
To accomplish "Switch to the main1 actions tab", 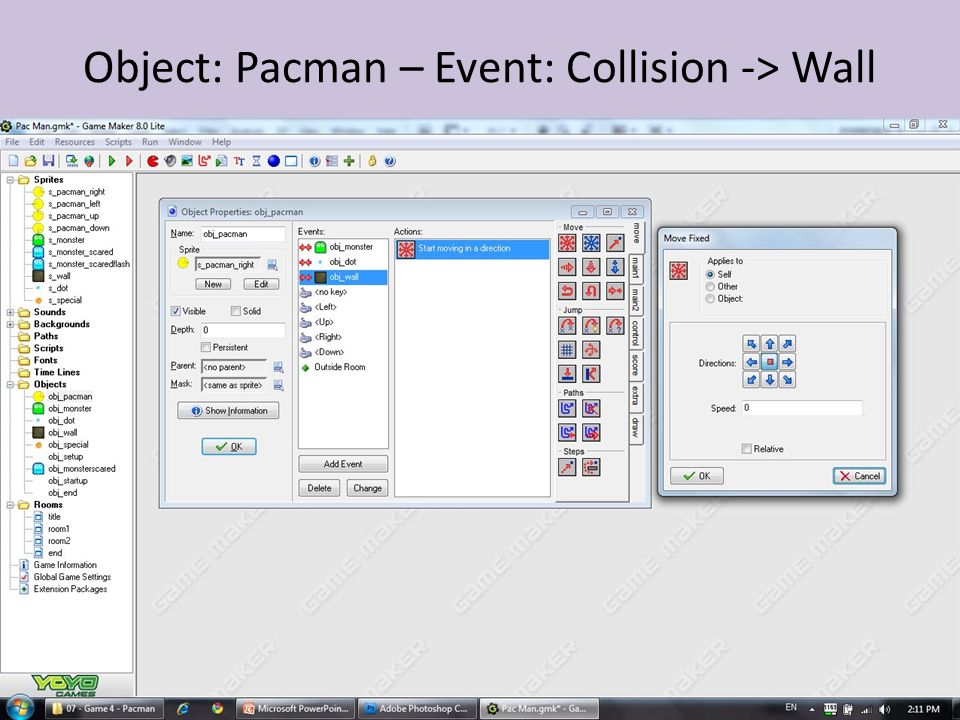I will pos(636,268).
